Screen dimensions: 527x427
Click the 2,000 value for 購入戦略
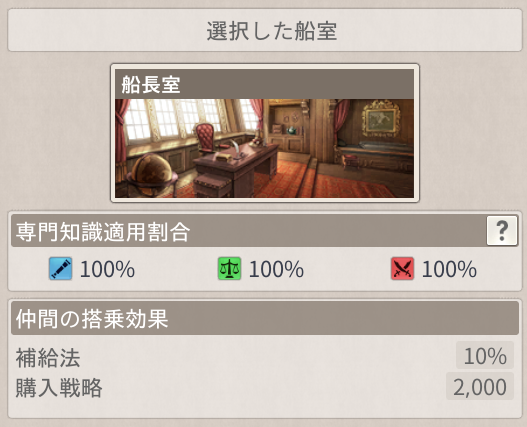coord(480,387)
